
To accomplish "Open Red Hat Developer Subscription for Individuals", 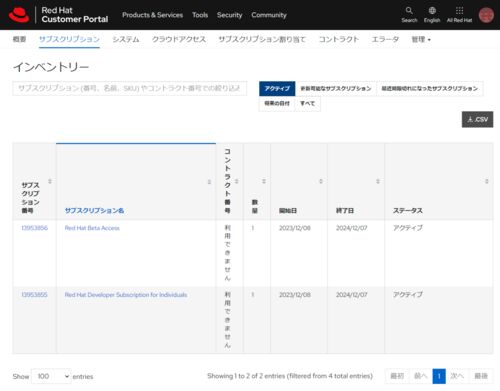I will click(126, 295).
